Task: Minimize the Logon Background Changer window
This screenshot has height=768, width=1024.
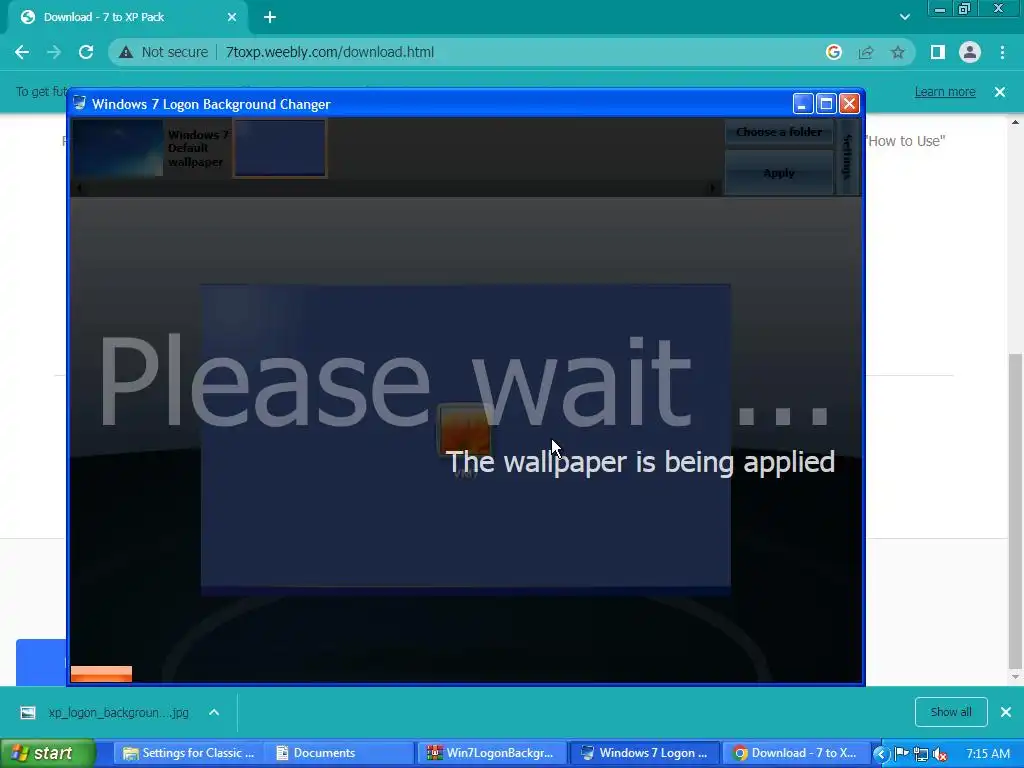Action: (x=803, y=103)
